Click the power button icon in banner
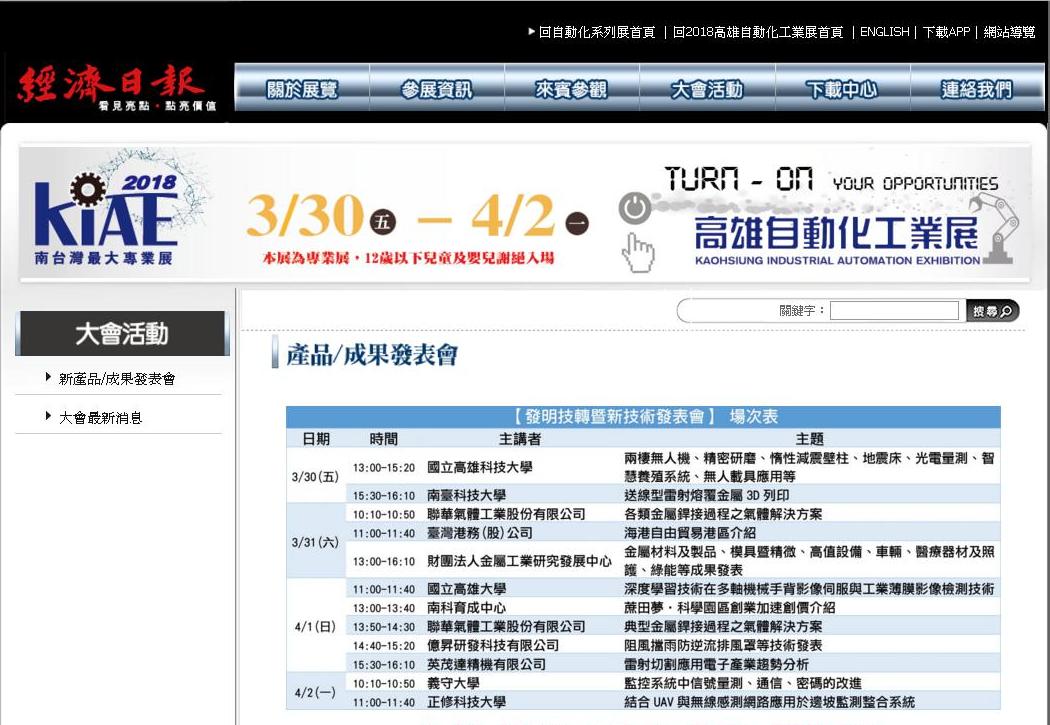Image resolution: width=1050 pixels, height=725 pixels. [x=635, y=208]
